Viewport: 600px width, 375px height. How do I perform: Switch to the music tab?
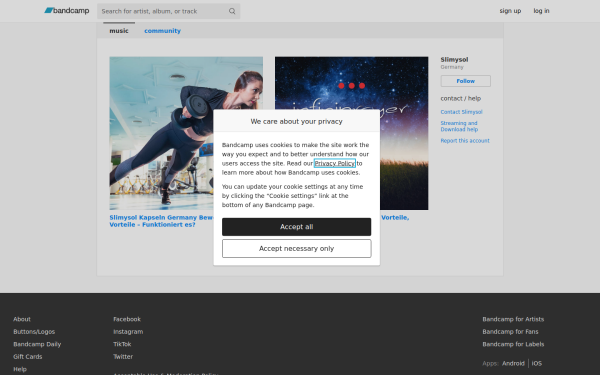click(x=119, y=31)
